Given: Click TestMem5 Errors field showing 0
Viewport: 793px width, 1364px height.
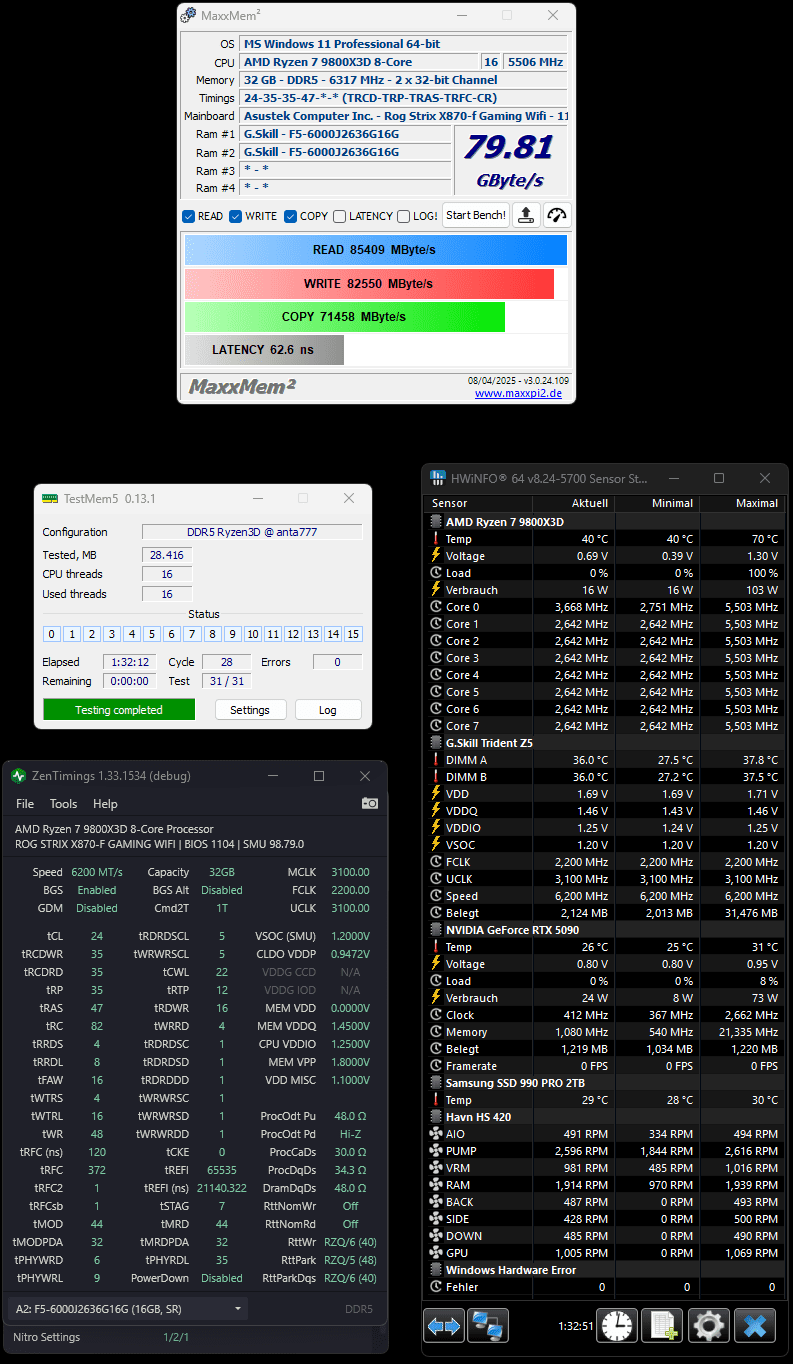Looking at the screenshot, I should pyautogui.click(x=337, y=662).
